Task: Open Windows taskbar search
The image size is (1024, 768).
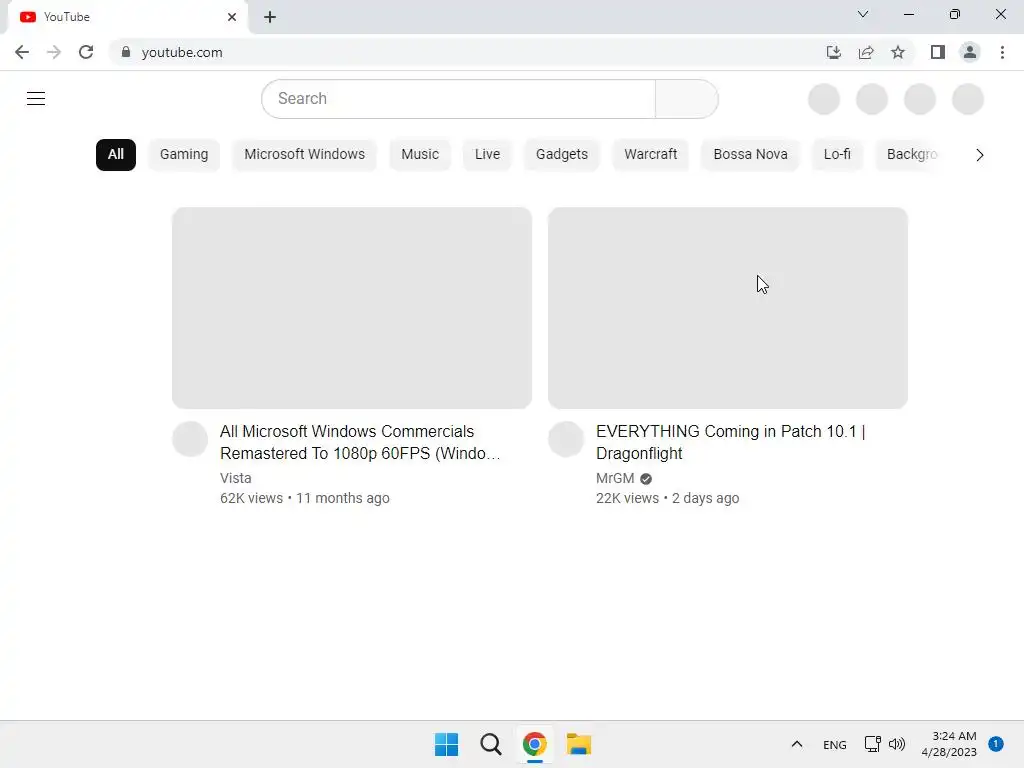Action: 491,744
